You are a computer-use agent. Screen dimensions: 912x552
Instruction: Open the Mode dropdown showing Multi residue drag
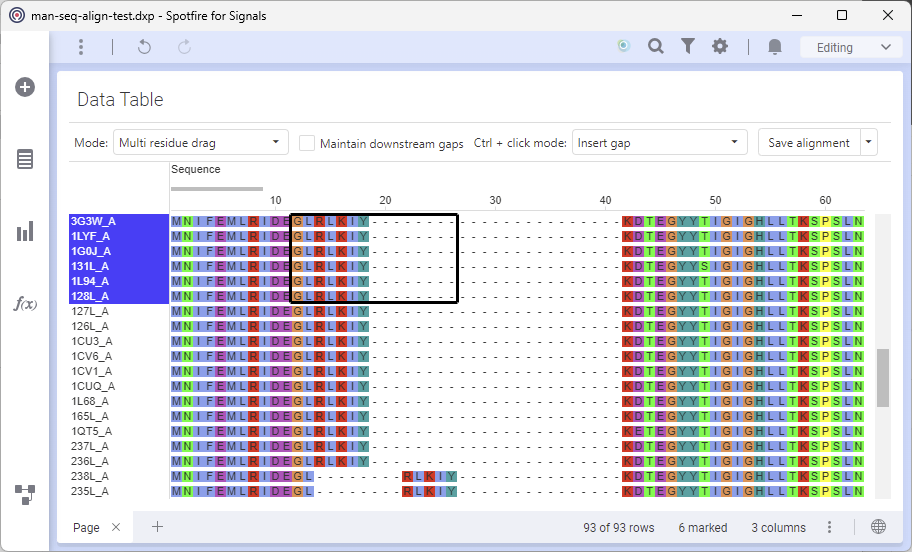pyautogui.click(x=200, y=143)
